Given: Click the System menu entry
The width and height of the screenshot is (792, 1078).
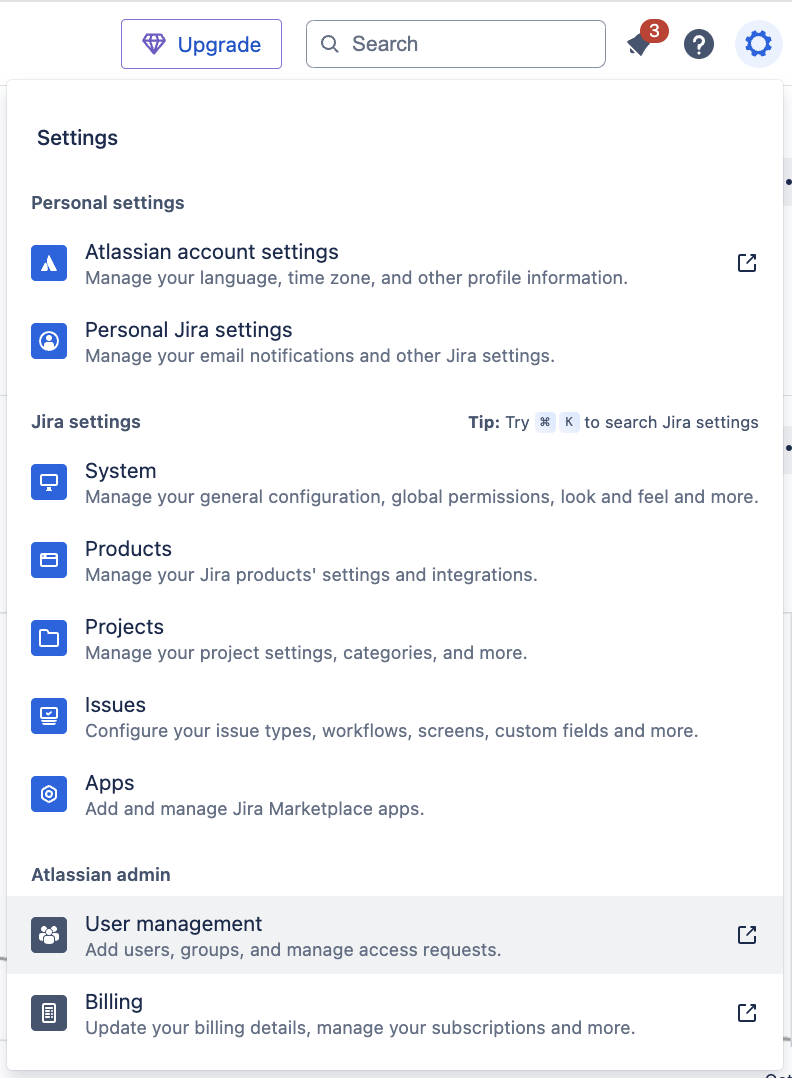Looking at the screenshot, I should click(x=120, y=470).
